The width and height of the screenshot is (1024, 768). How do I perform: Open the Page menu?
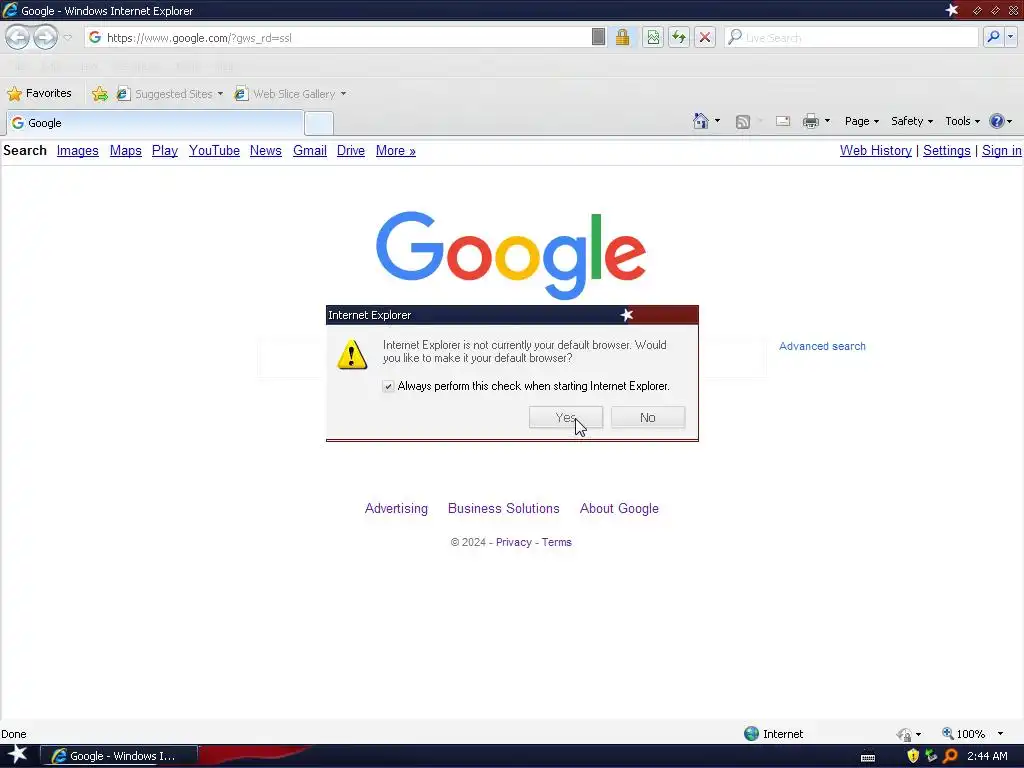(861, 121)
